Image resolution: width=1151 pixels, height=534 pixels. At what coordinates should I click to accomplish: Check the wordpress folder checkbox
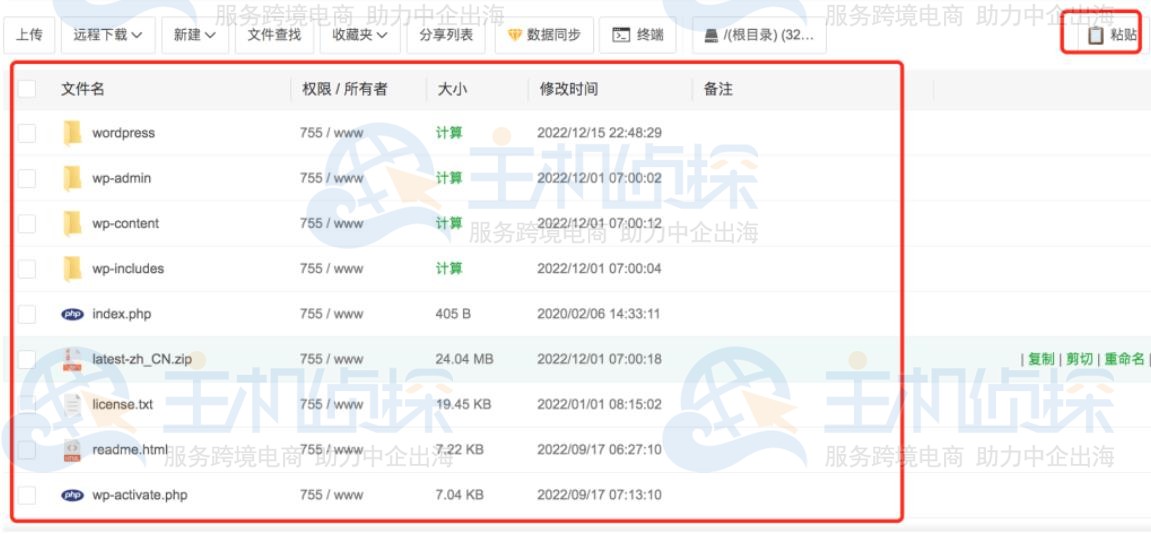tap(26, 133)
